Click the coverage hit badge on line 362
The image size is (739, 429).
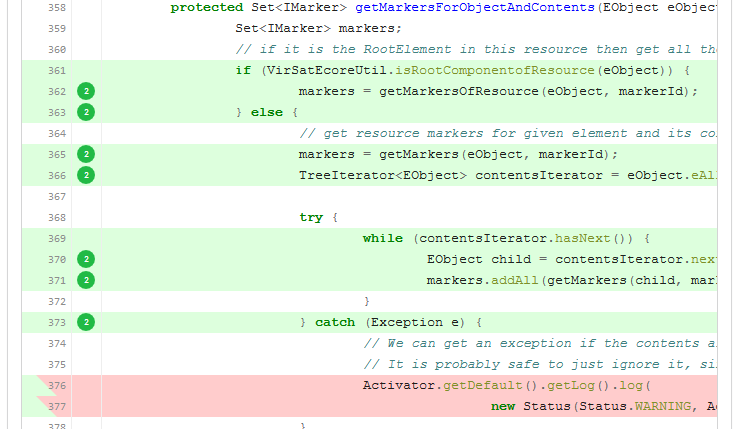coord(86,91)
